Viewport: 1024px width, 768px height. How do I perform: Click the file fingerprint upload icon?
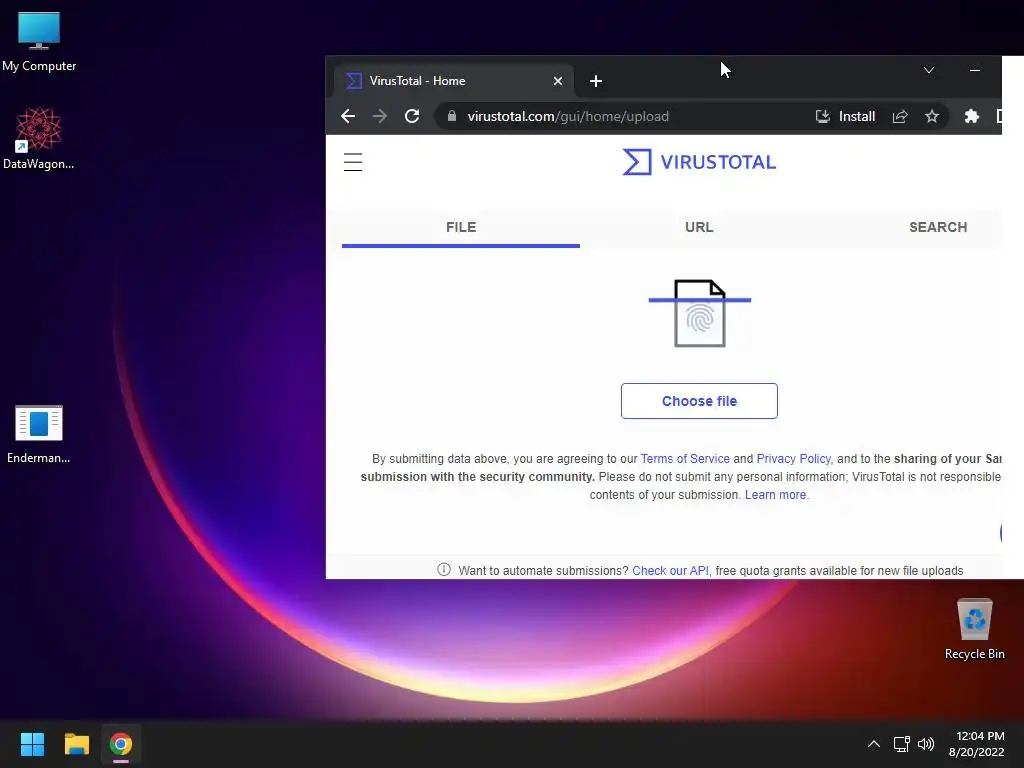[x=699, y=313]
